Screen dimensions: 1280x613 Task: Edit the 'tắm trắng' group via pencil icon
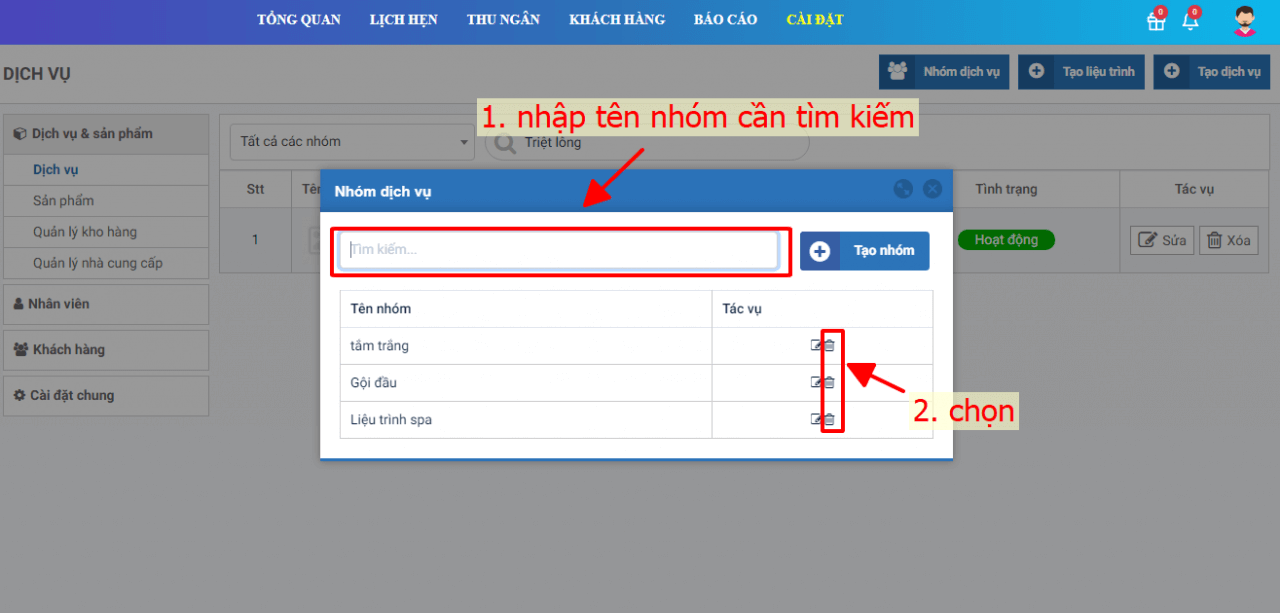tap(816, 346)
